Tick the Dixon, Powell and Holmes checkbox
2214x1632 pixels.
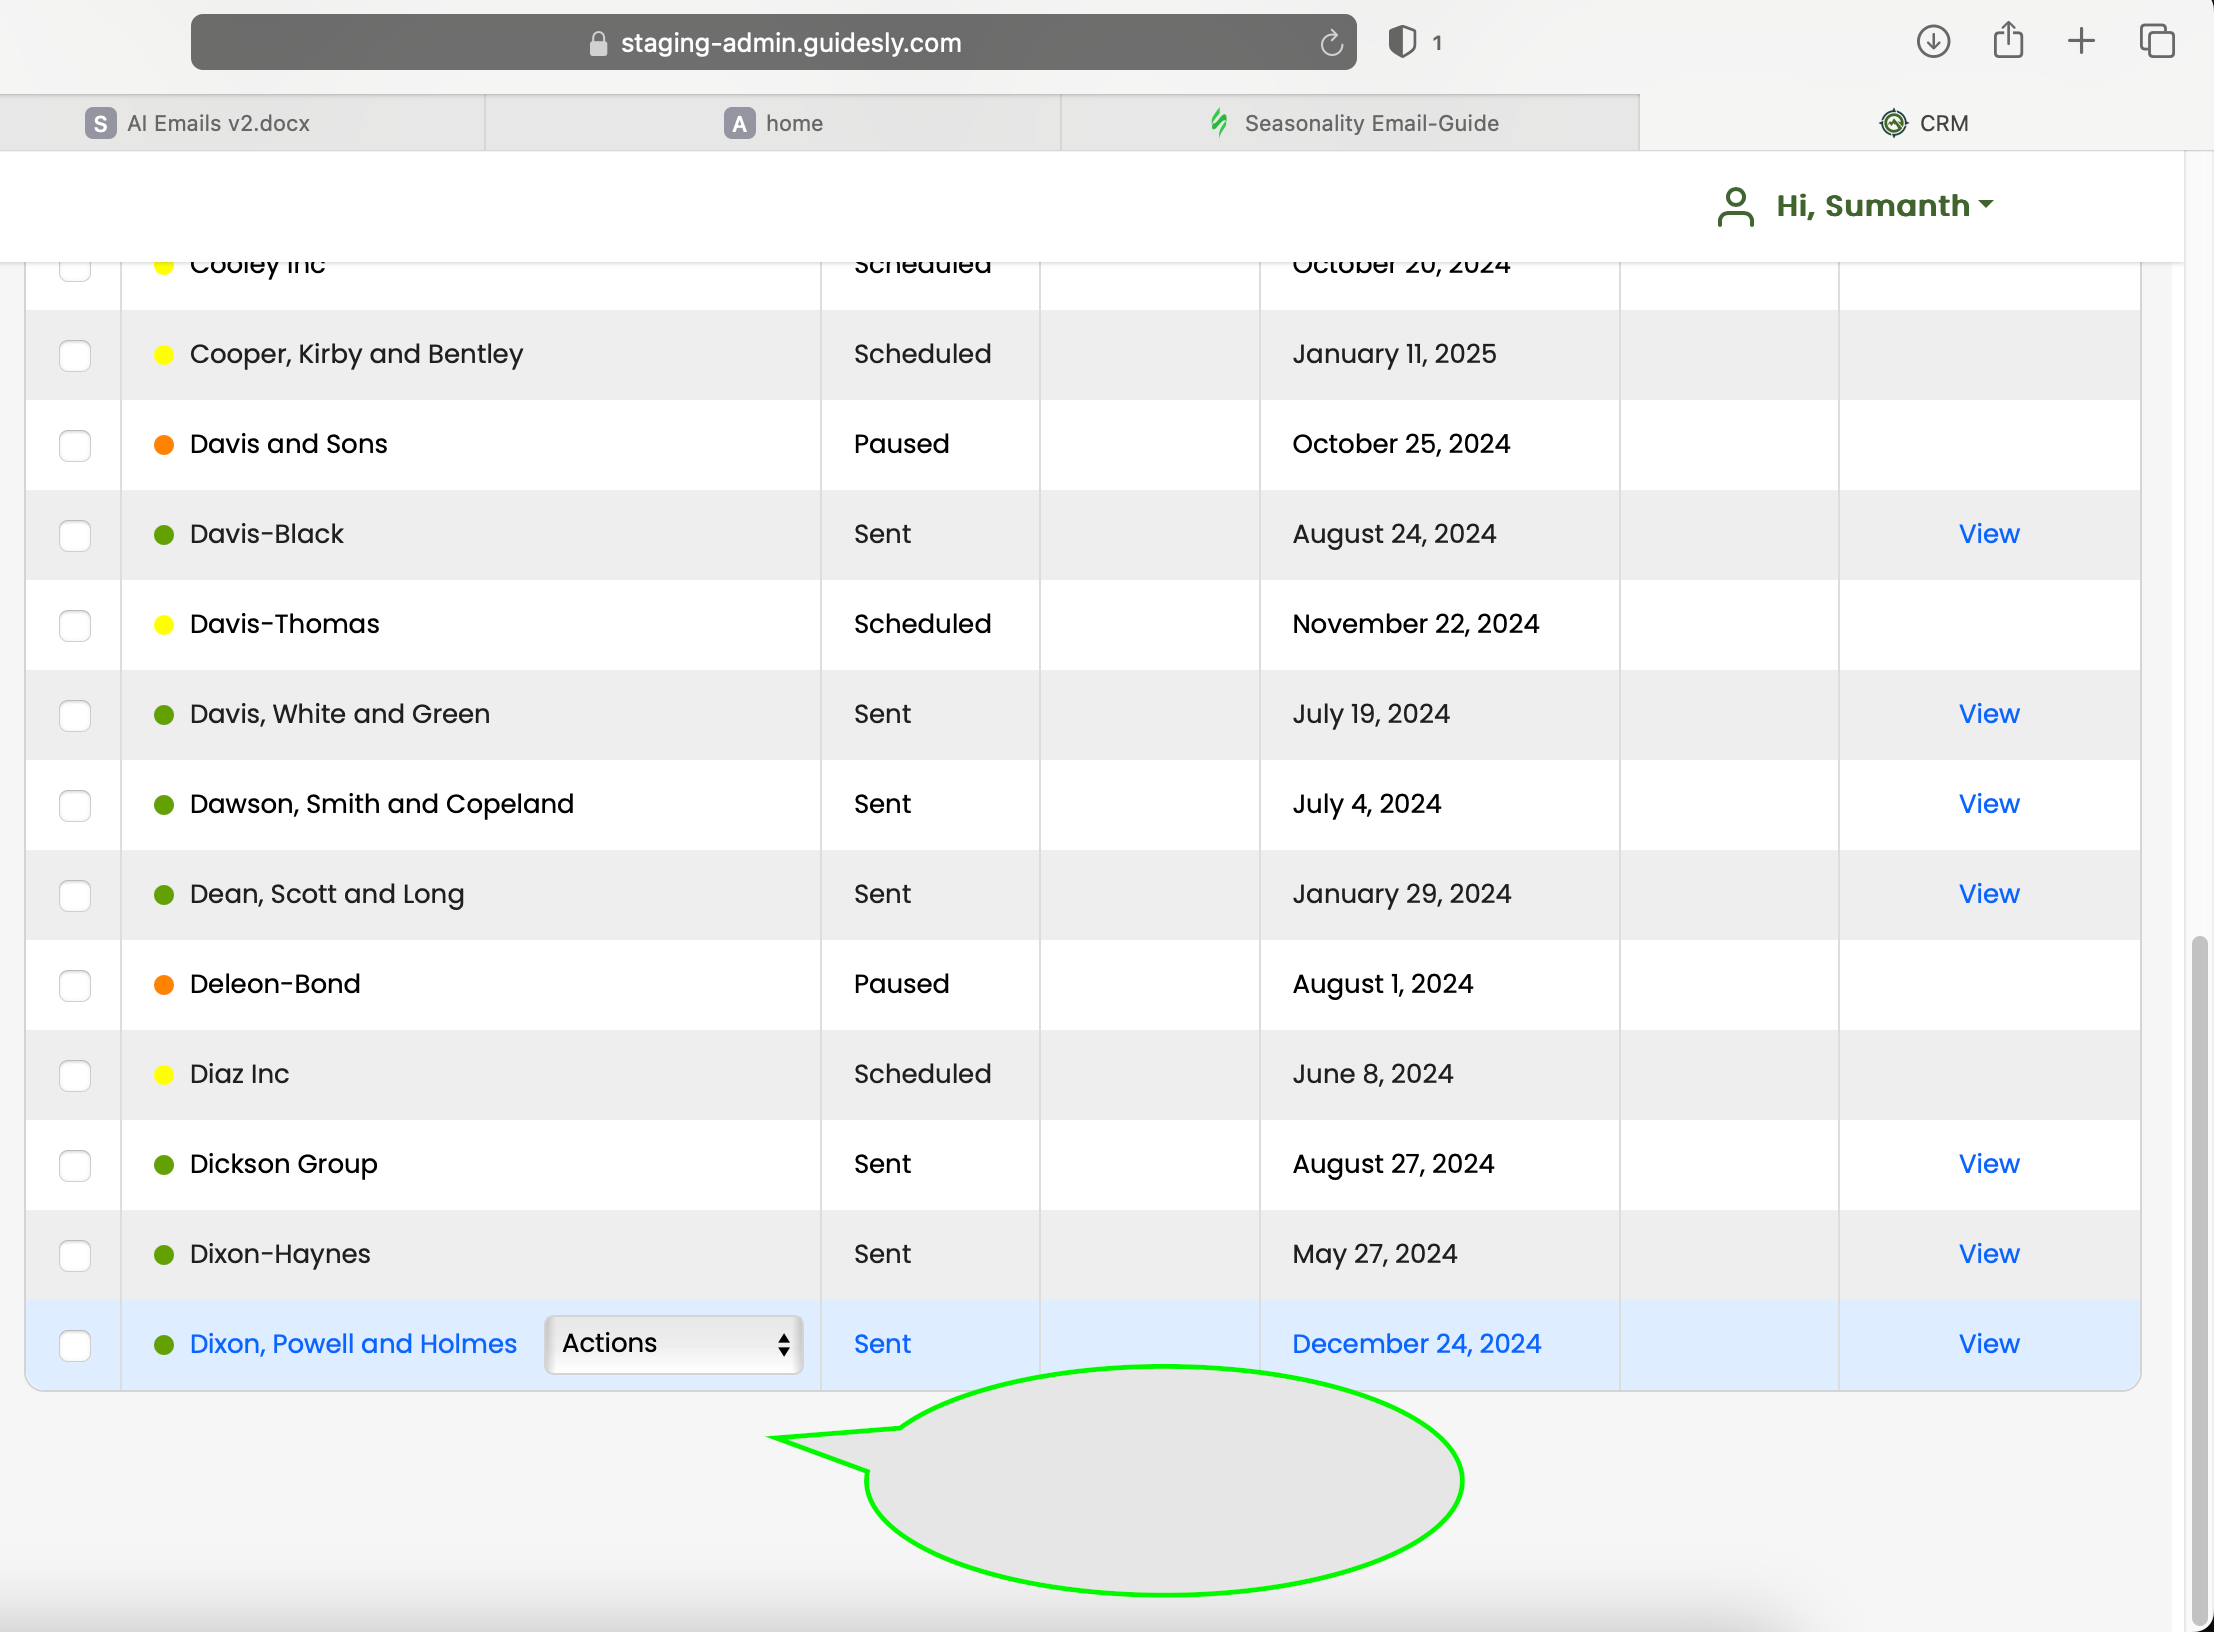pos(75,1345)
